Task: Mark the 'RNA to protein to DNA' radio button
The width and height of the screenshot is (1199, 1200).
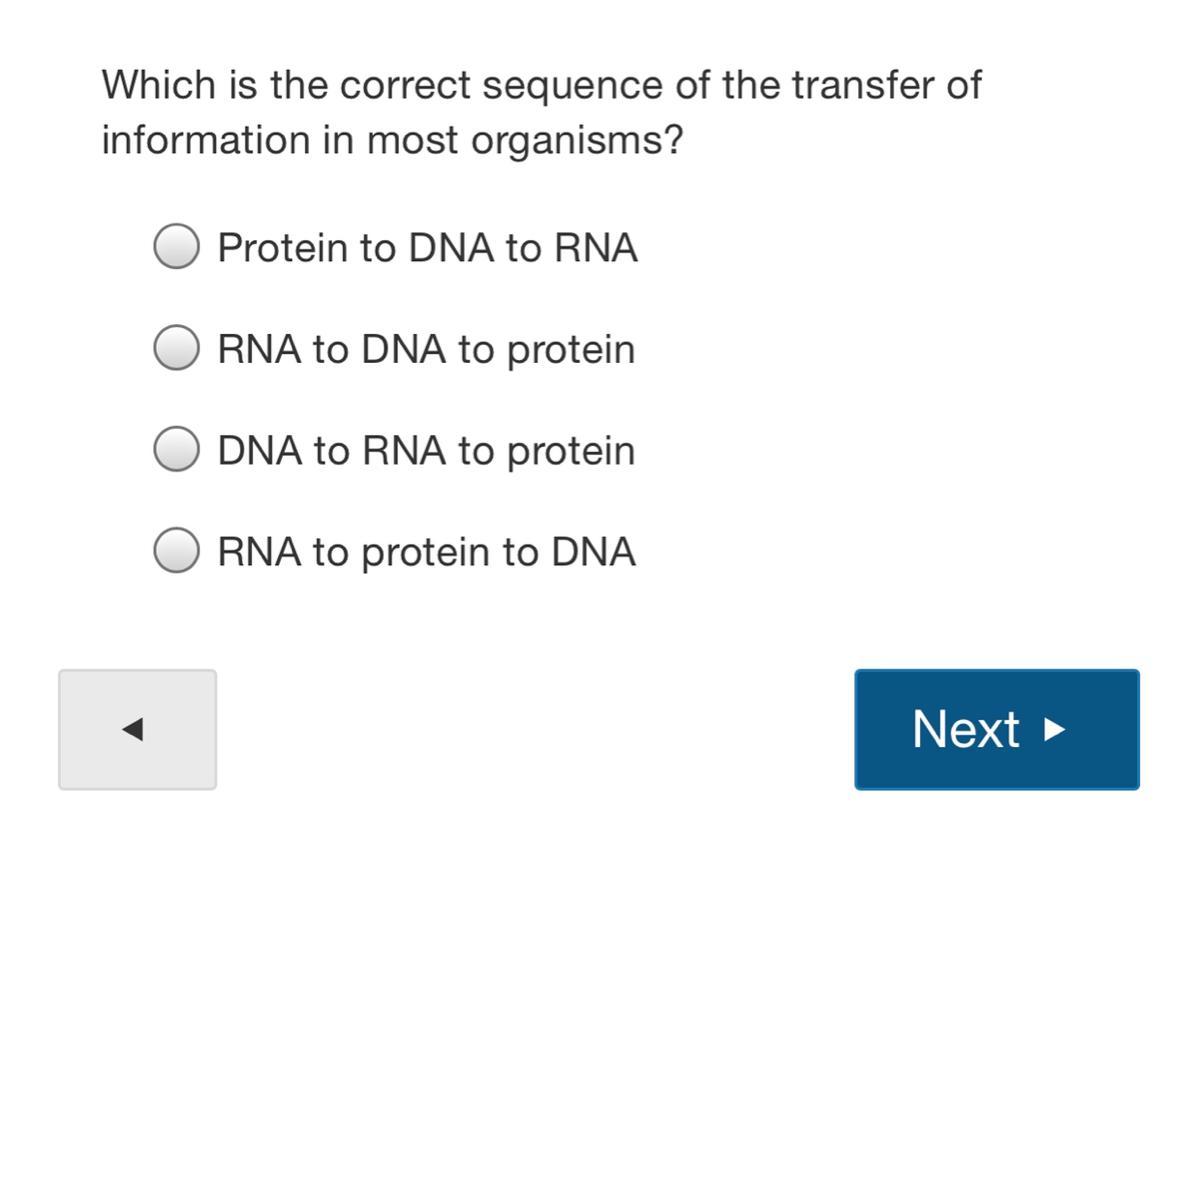Action: (x=177, y=550)
